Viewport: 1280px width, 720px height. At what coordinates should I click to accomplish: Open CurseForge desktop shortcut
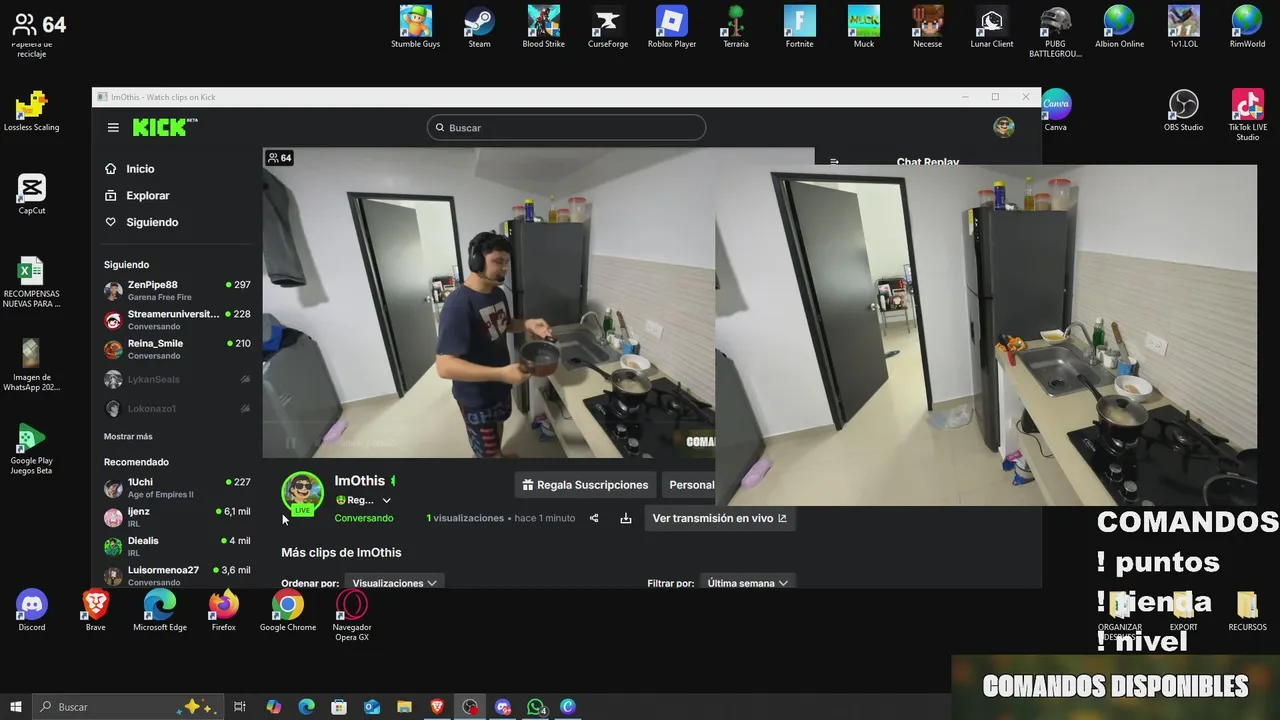click(608, 27)
